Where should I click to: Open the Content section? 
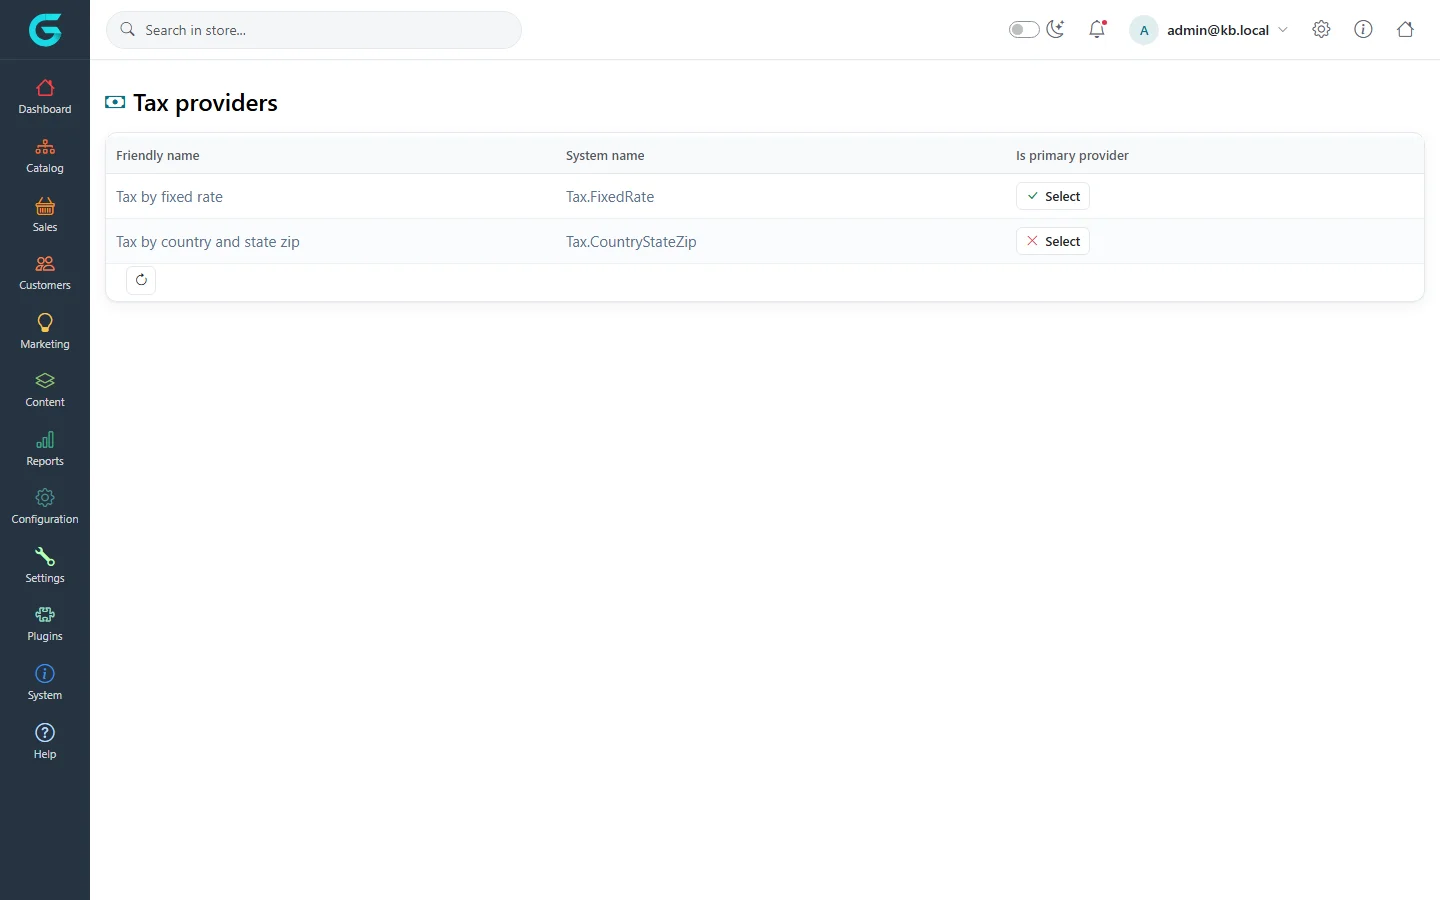(45, 390)
